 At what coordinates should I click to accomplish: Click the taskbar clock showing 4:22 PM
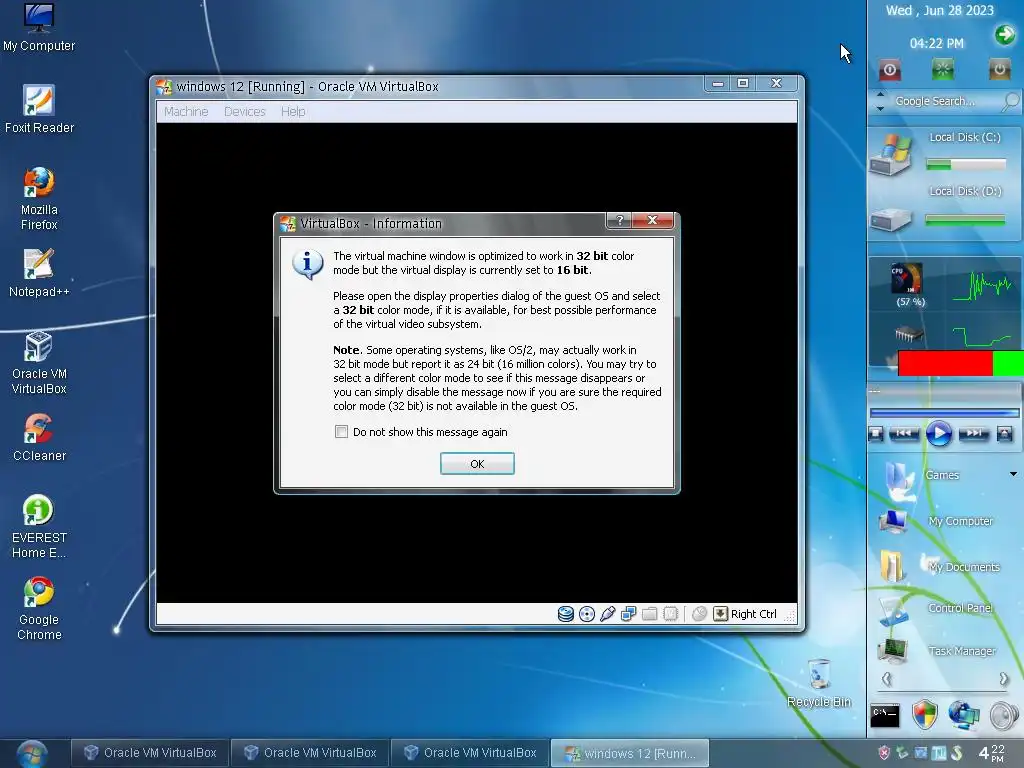[992, 753]
